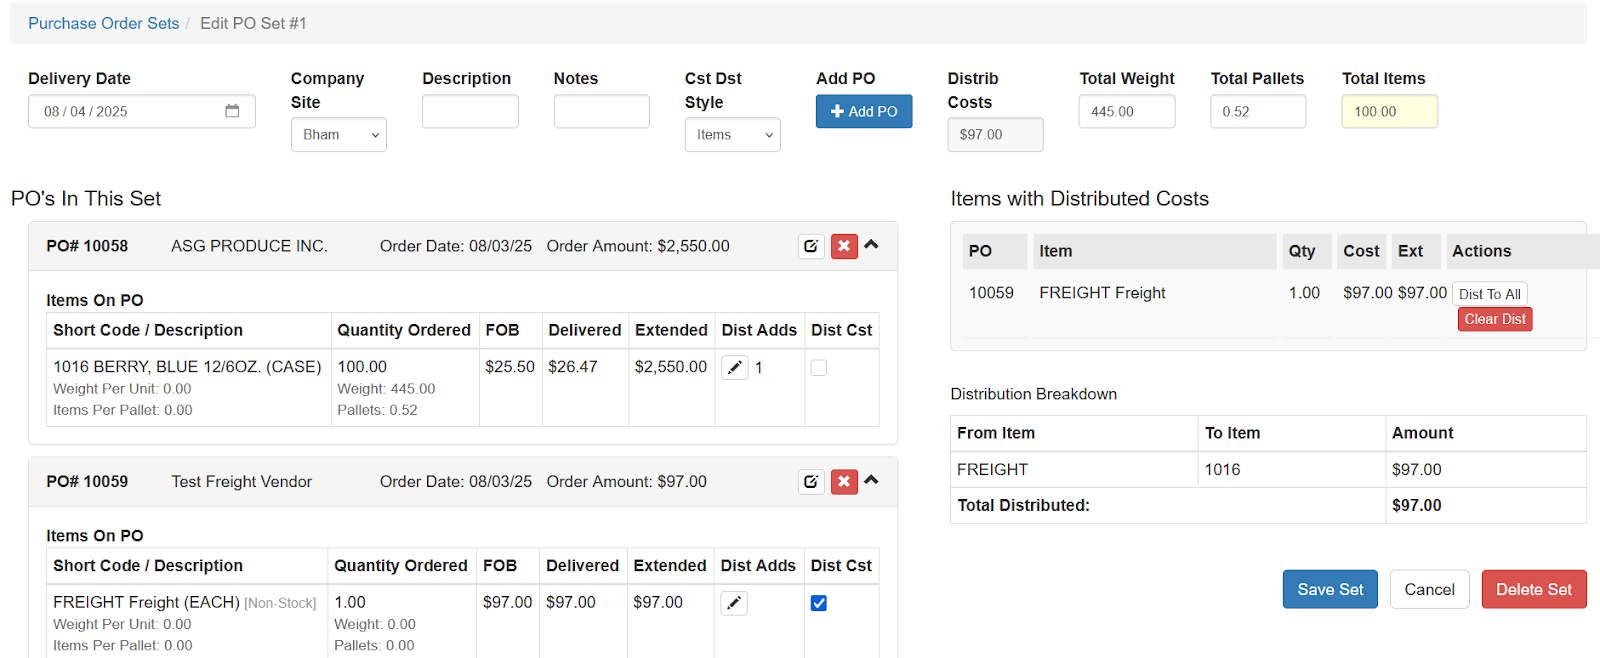
Task: Click the Dist To All button
Action: pyautogui.click(x=1490, y=294)
